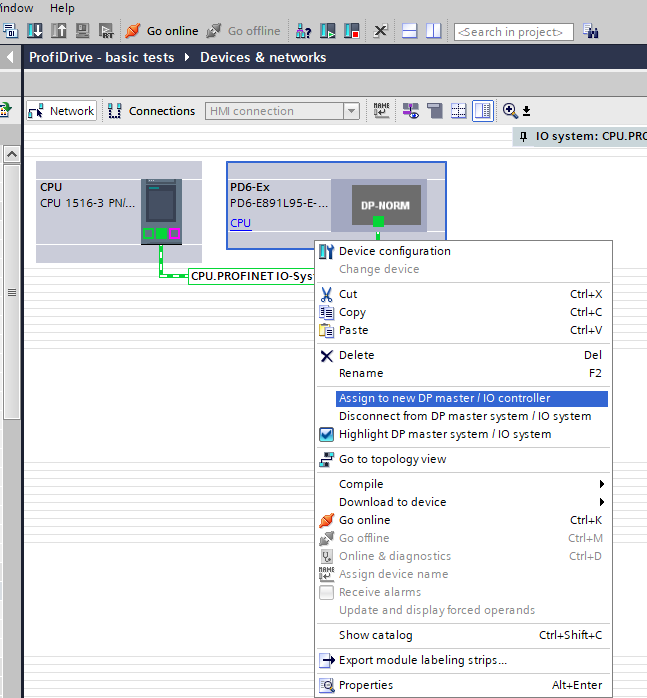Select Device configuration from context menu
This screenshot has height=698, width=647.
(x=394, y=251)
